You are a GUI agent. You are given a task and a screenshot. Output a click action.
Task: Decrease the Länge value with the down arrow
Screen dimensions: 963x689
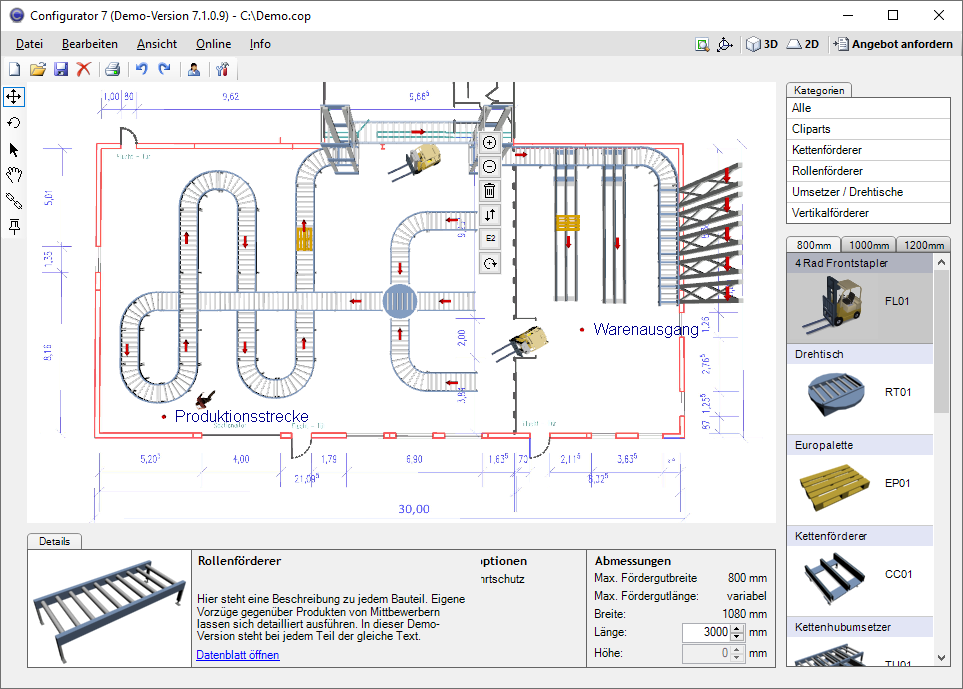point(738,637)
